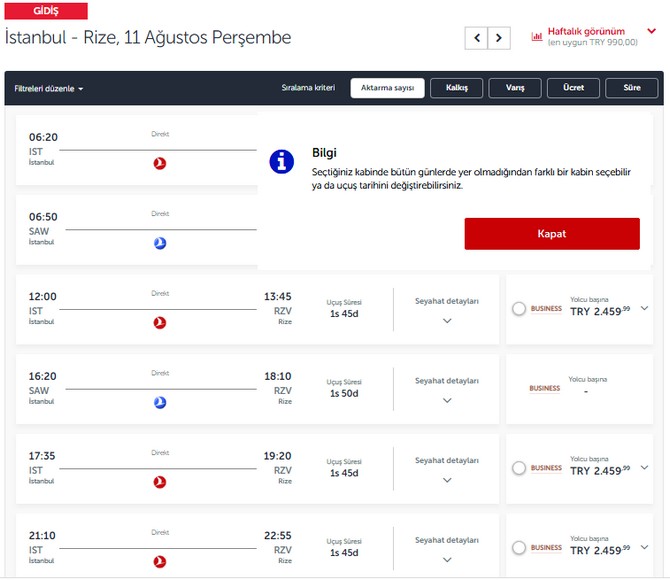This screenshot has height=580, width=670.
Task: Sort flights by Kalkış time
Action: point(457,88)
